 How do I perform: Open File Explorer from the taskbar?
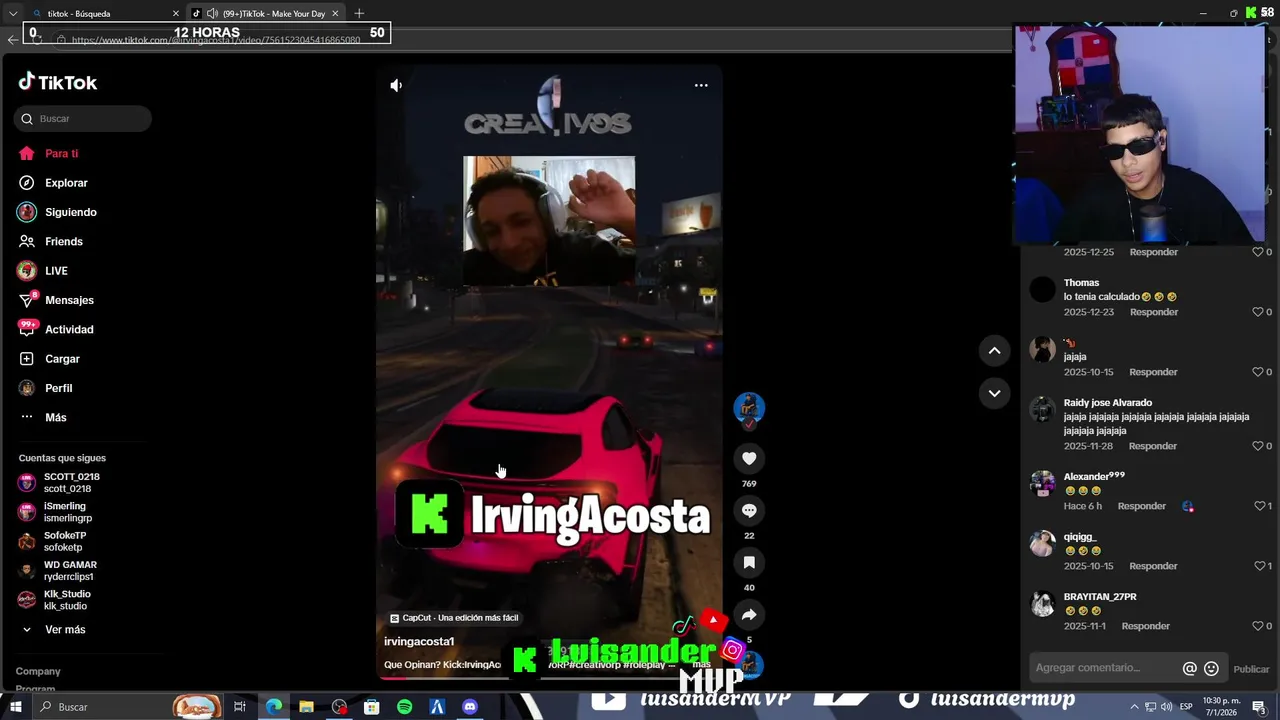(x=306, y=707)
